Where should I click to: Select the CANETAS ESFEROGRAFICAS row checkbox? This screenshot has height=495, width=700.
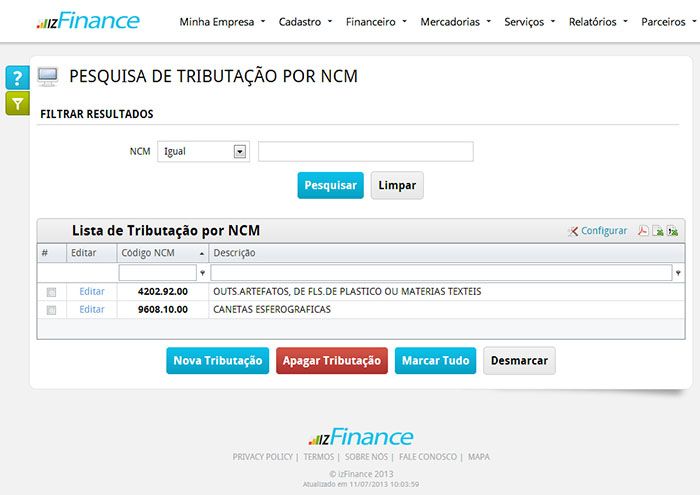tap(51, 310)
